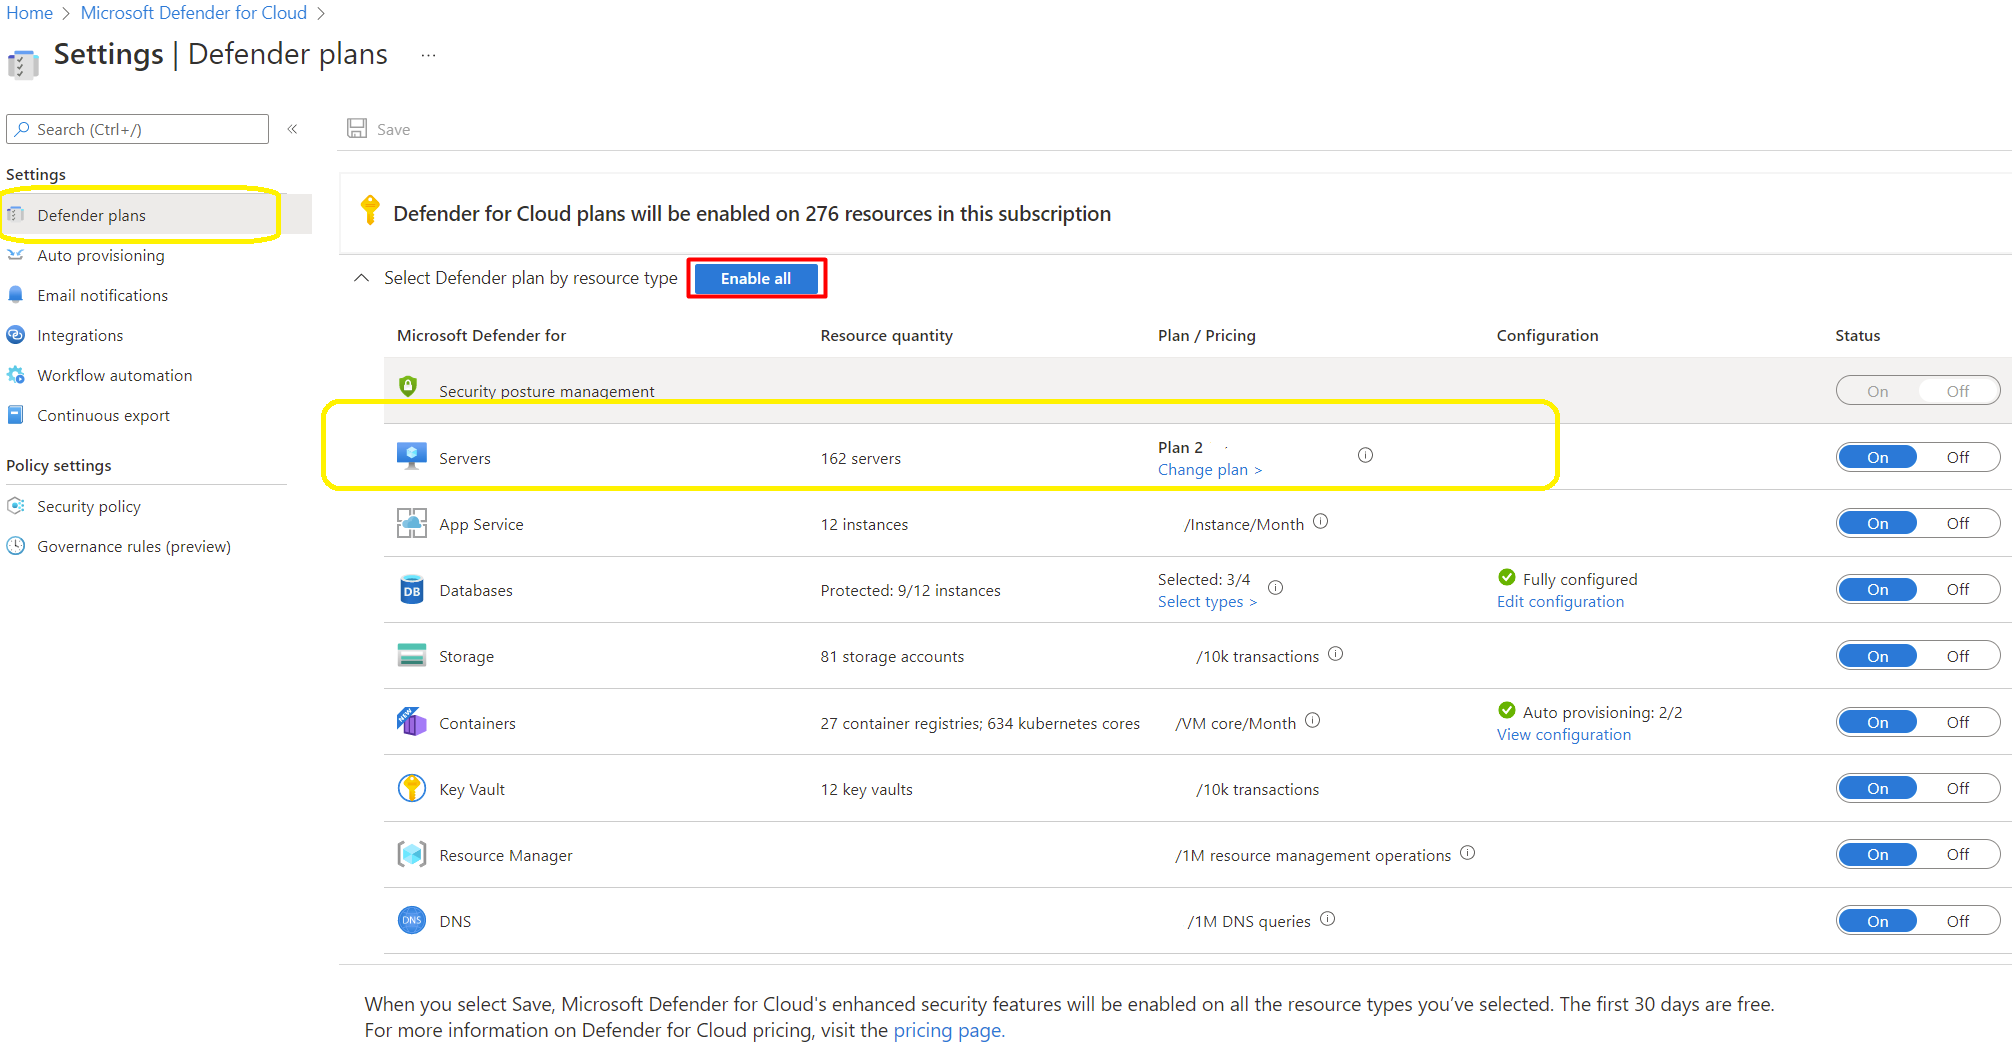This screenshot has height=1046, width=2012.
Task: Turn App Service plan Off
Action: pyautogui.click(x=1958, y=523)
